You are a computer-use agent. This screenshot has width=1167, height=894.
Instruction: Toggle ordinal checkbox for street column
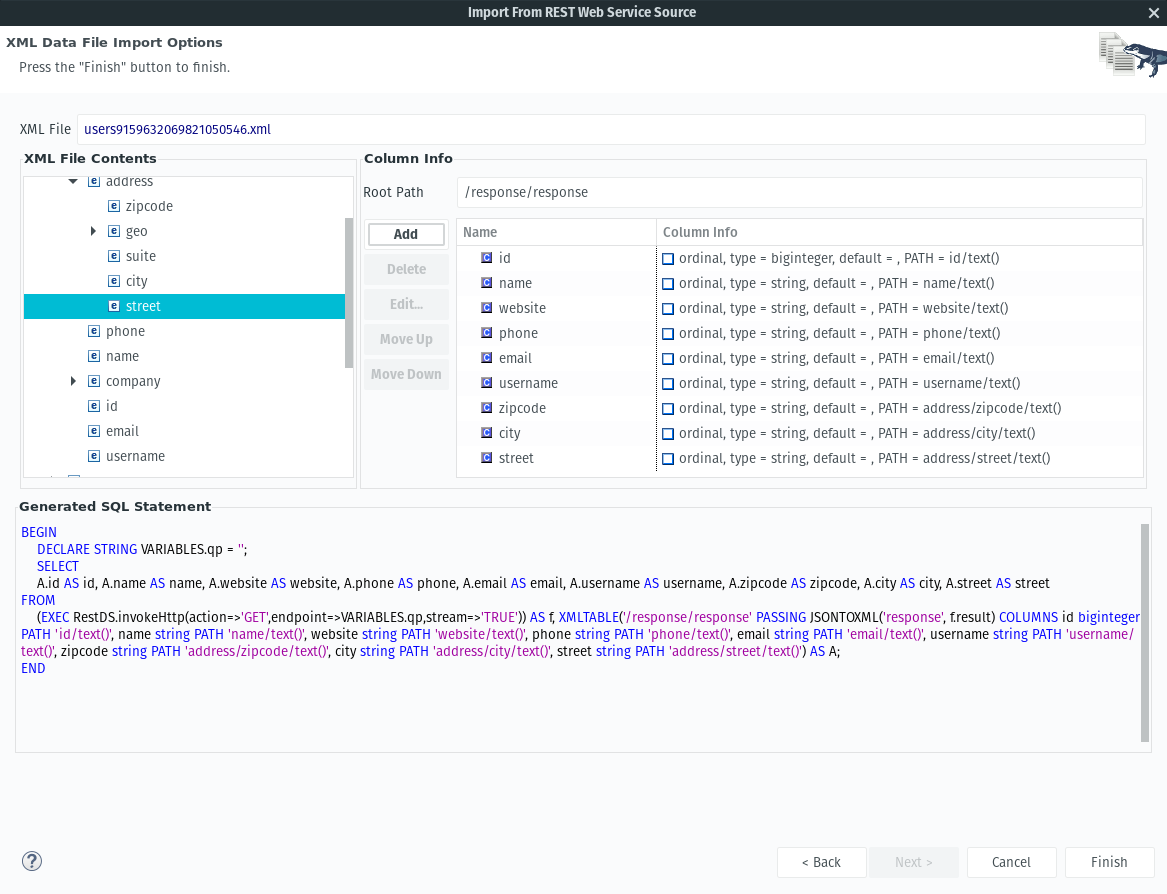tap(668, 459)
